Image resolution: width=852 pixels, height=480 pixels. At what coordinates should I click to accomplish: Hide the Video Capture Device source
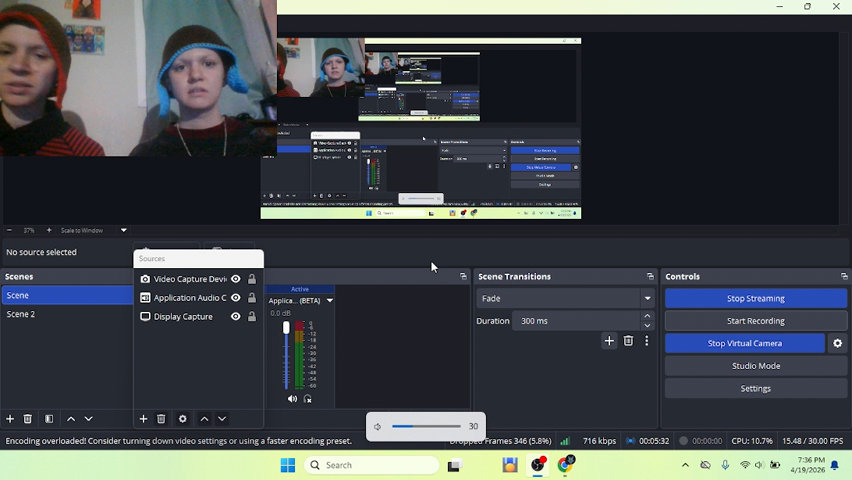click(235, 279)
